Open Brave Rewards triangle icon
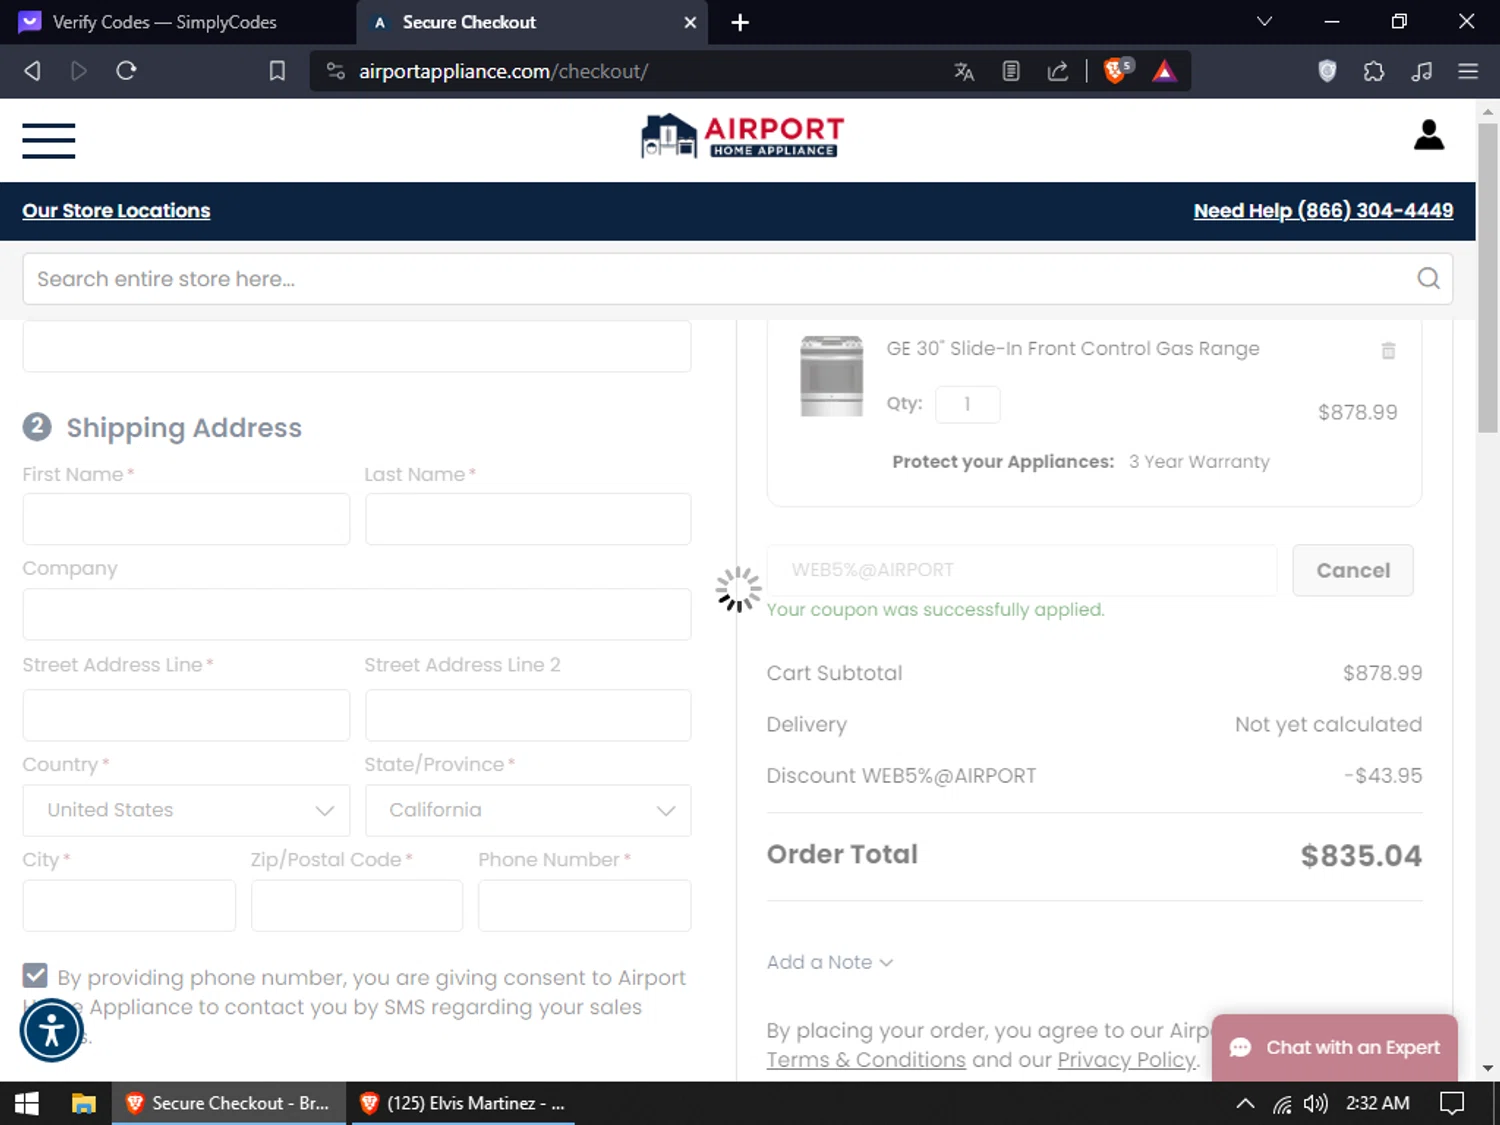This screenshot has width=1500, height=1125. [1164, 71]
